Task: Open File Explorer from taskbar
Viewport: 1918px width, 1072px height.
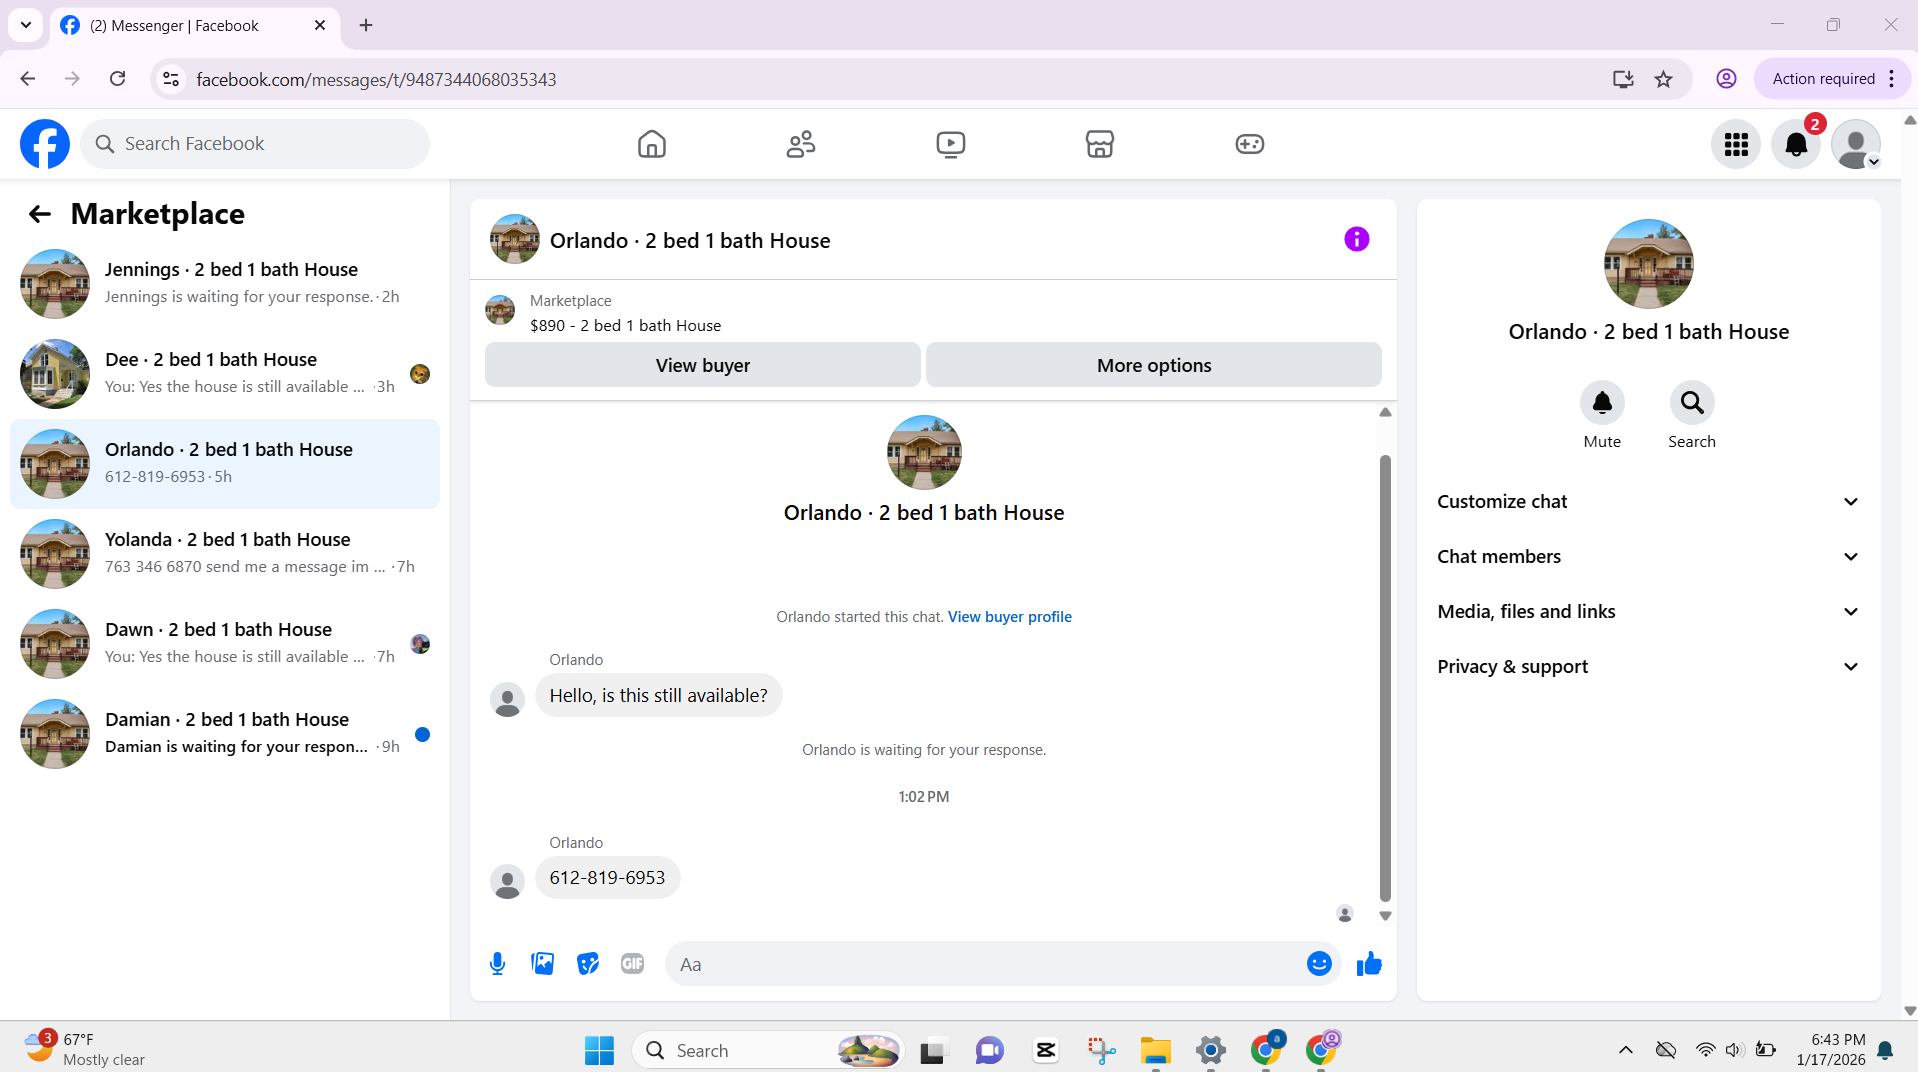Action: 1155,1050
